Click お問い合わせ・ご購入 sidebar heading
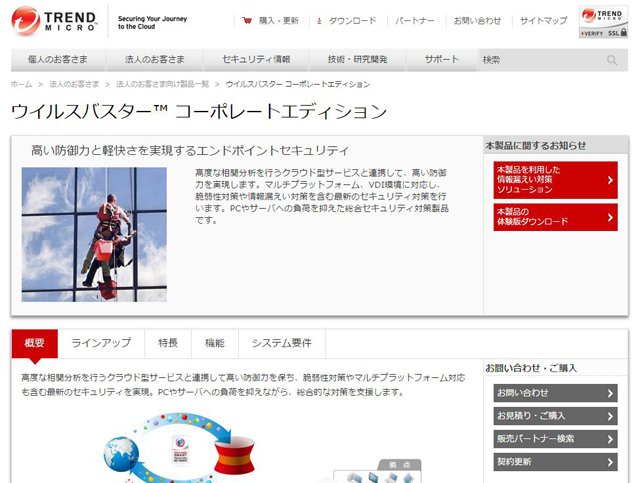The width and height of the screenshot is (640, 483). tap(531, 368)
